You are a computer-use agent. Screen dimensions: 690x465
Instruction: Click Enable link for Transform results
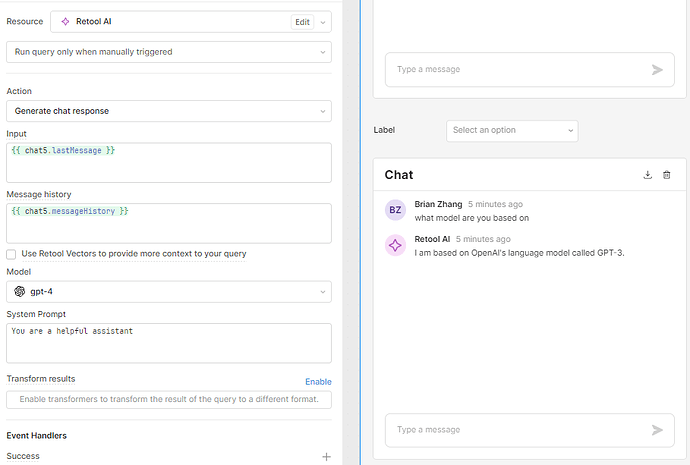click(x=318, y=381)
